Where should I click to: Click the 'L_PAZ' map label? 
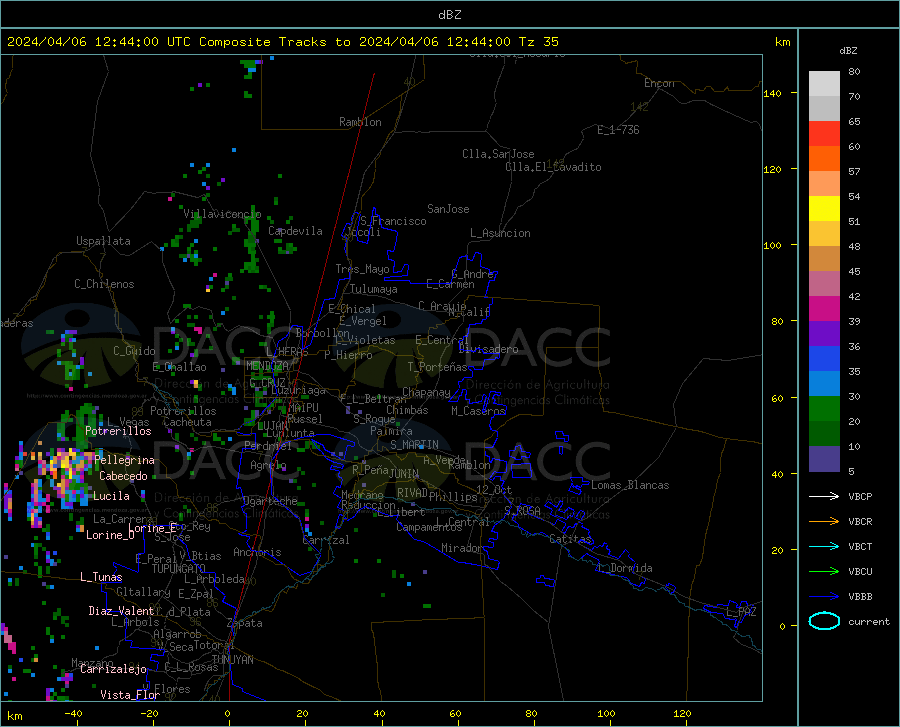coord(741,612)
